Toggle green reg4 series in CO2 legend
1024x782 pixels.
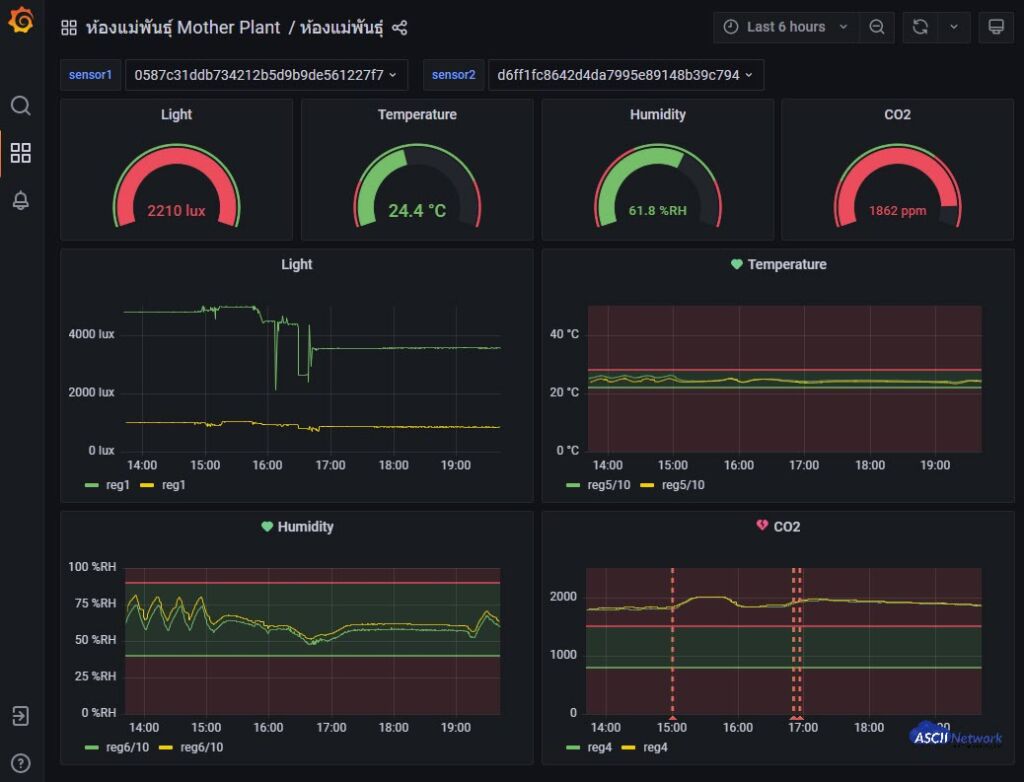(x=588, y=747)
